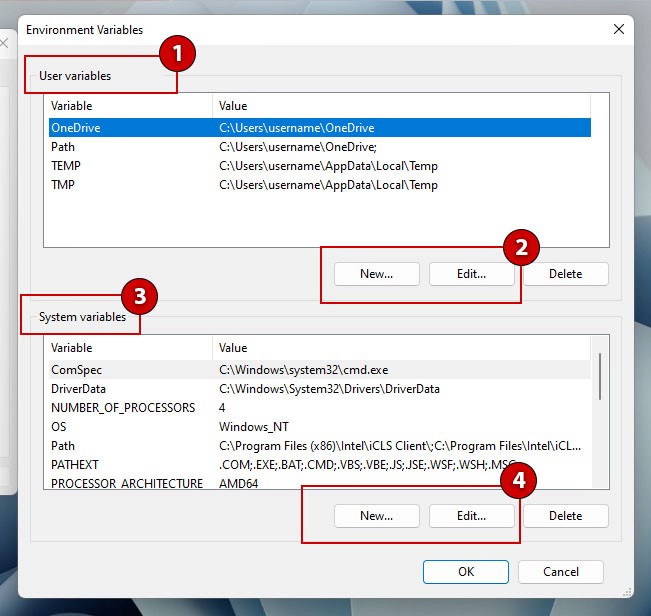The height and width of the screenshot is (616, 651).
Task: Click the system Path value starting C:\Program Files (x86)
Action: pyautogui.click(x=400, y=446)
